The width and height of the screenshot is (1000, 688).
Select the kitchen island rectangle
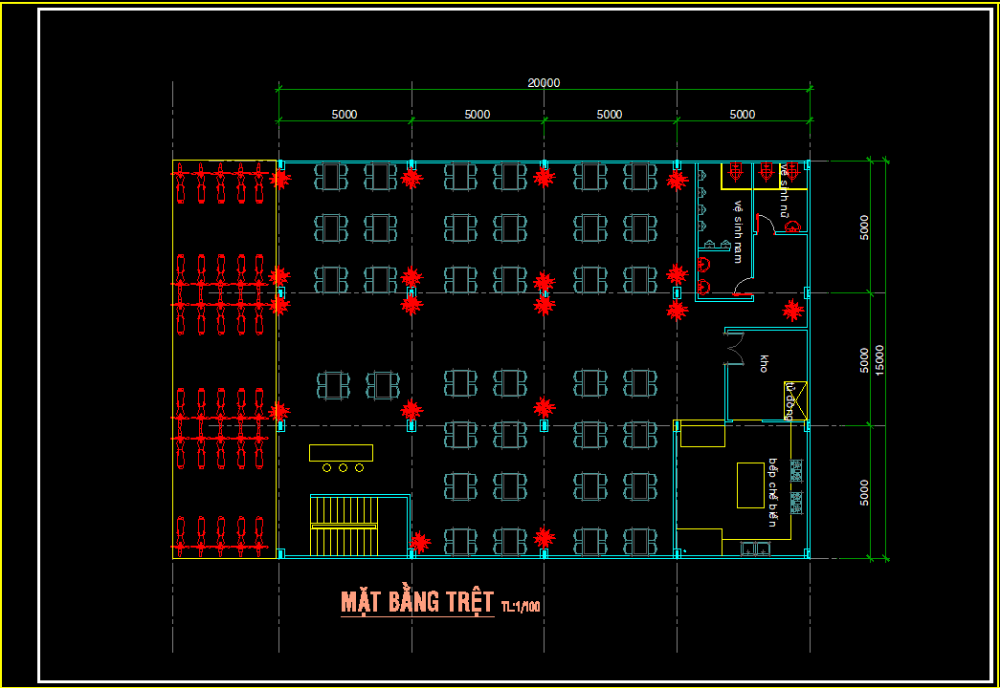751,485
